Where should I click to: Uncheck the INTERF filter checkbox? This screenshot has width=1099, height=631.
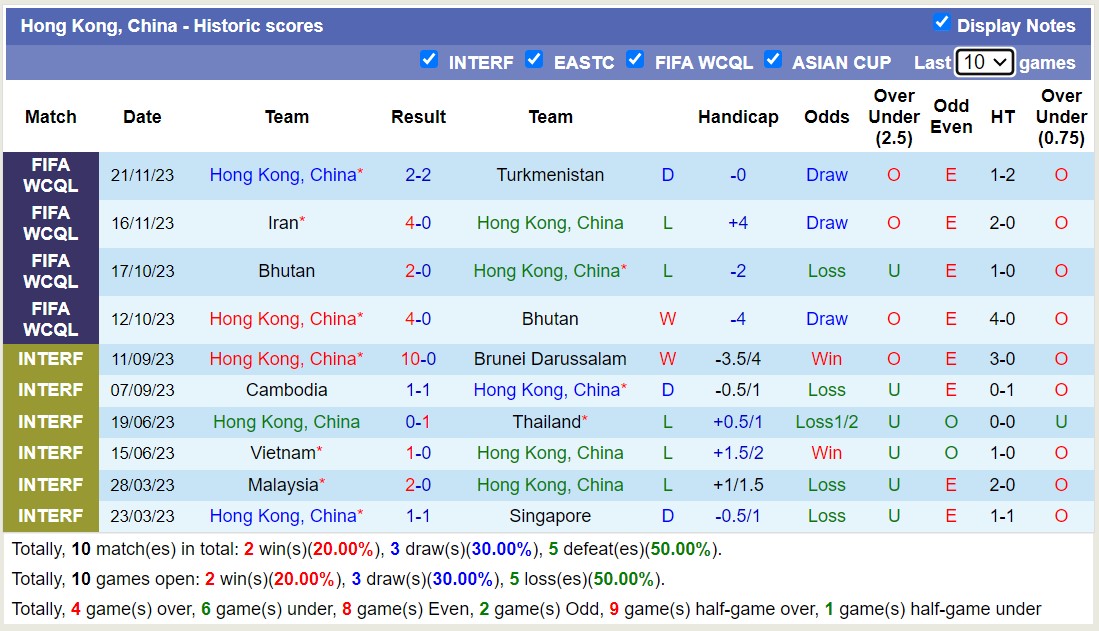point(429,59)
